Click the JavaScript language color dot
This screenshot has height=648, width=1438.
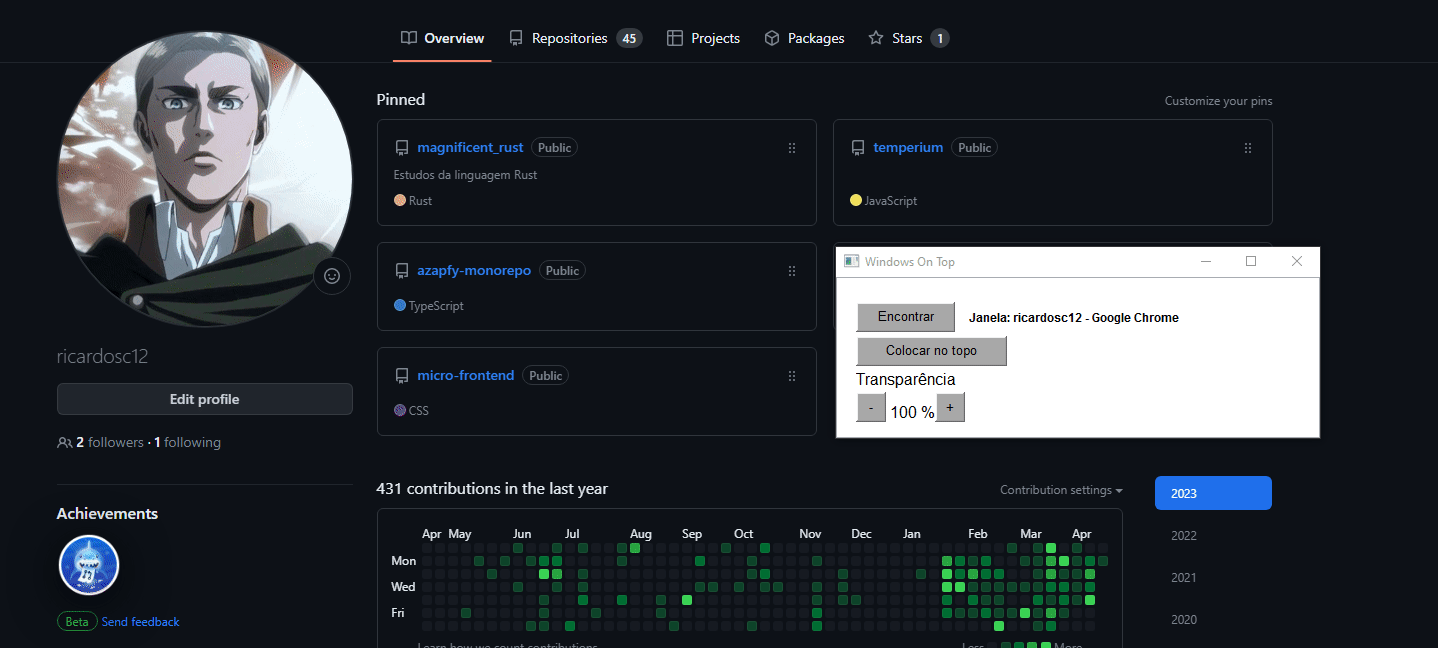(x=856, y=200)
